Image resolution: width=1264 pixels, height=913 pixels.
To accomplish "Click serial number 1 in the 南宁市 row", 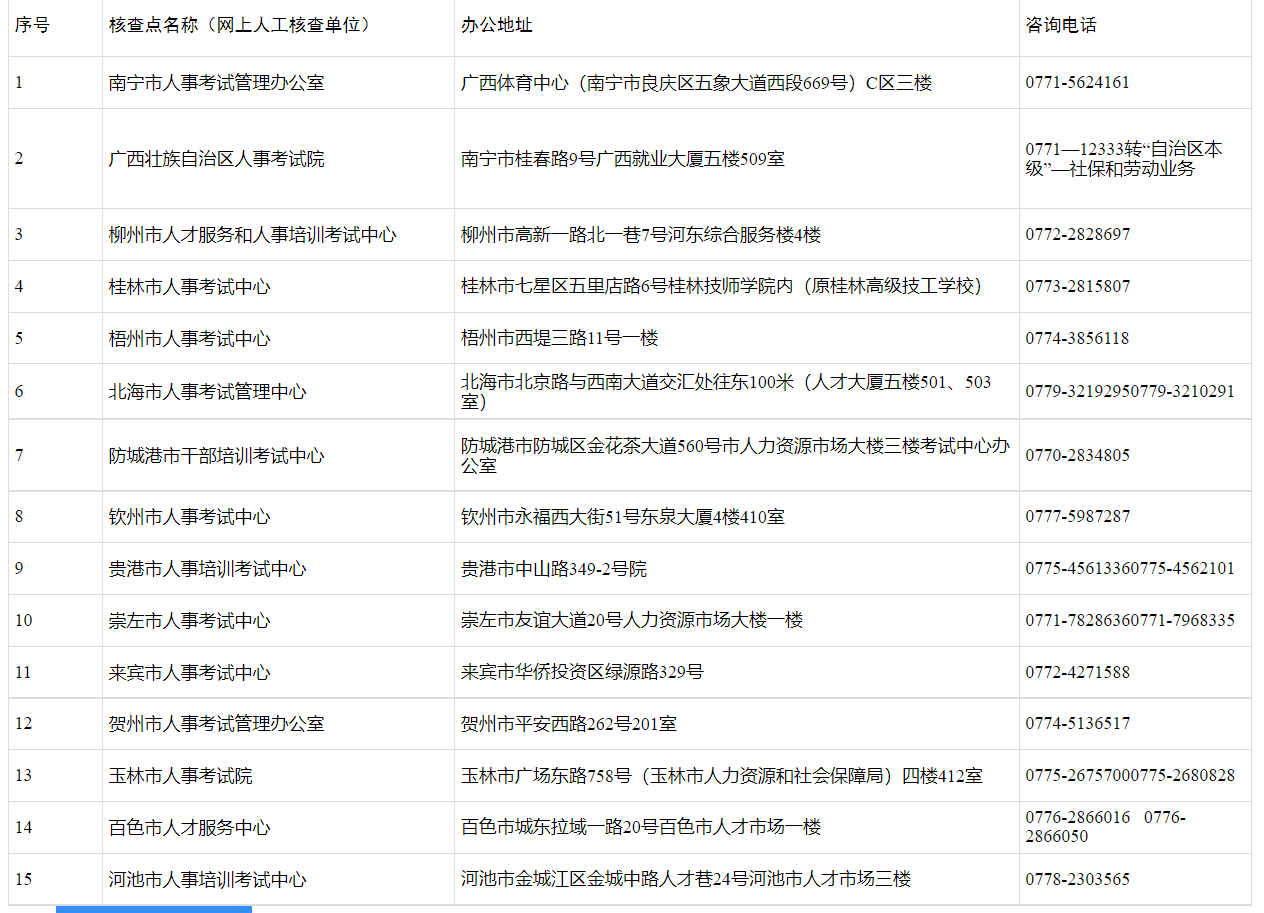I will pos(19,83).
